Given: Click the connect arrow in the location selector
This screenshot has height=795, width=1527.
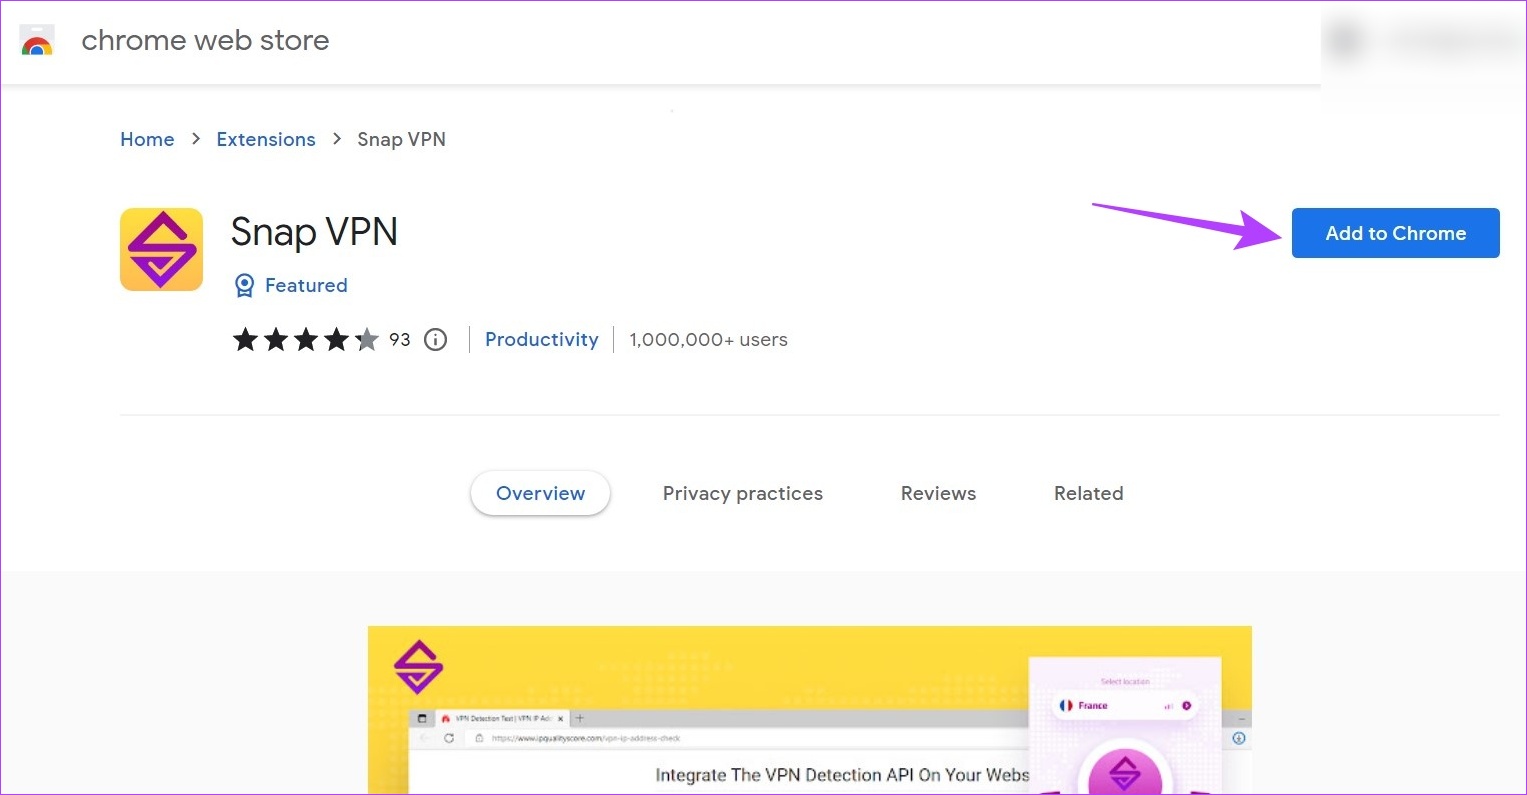Looking at the screenshot, I should [x=1187, y=705].
